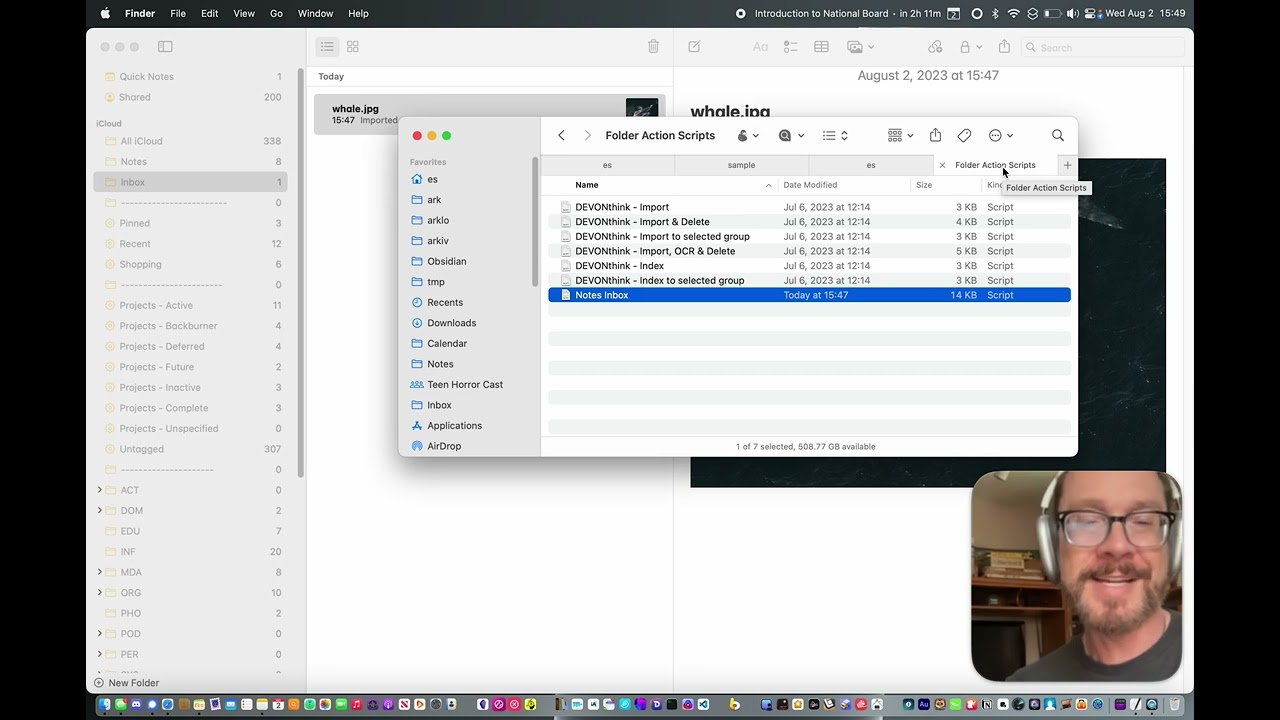The image size is (1280, 720).
Task: Open the Untagged folder in Notes
Action: point(191,449)
